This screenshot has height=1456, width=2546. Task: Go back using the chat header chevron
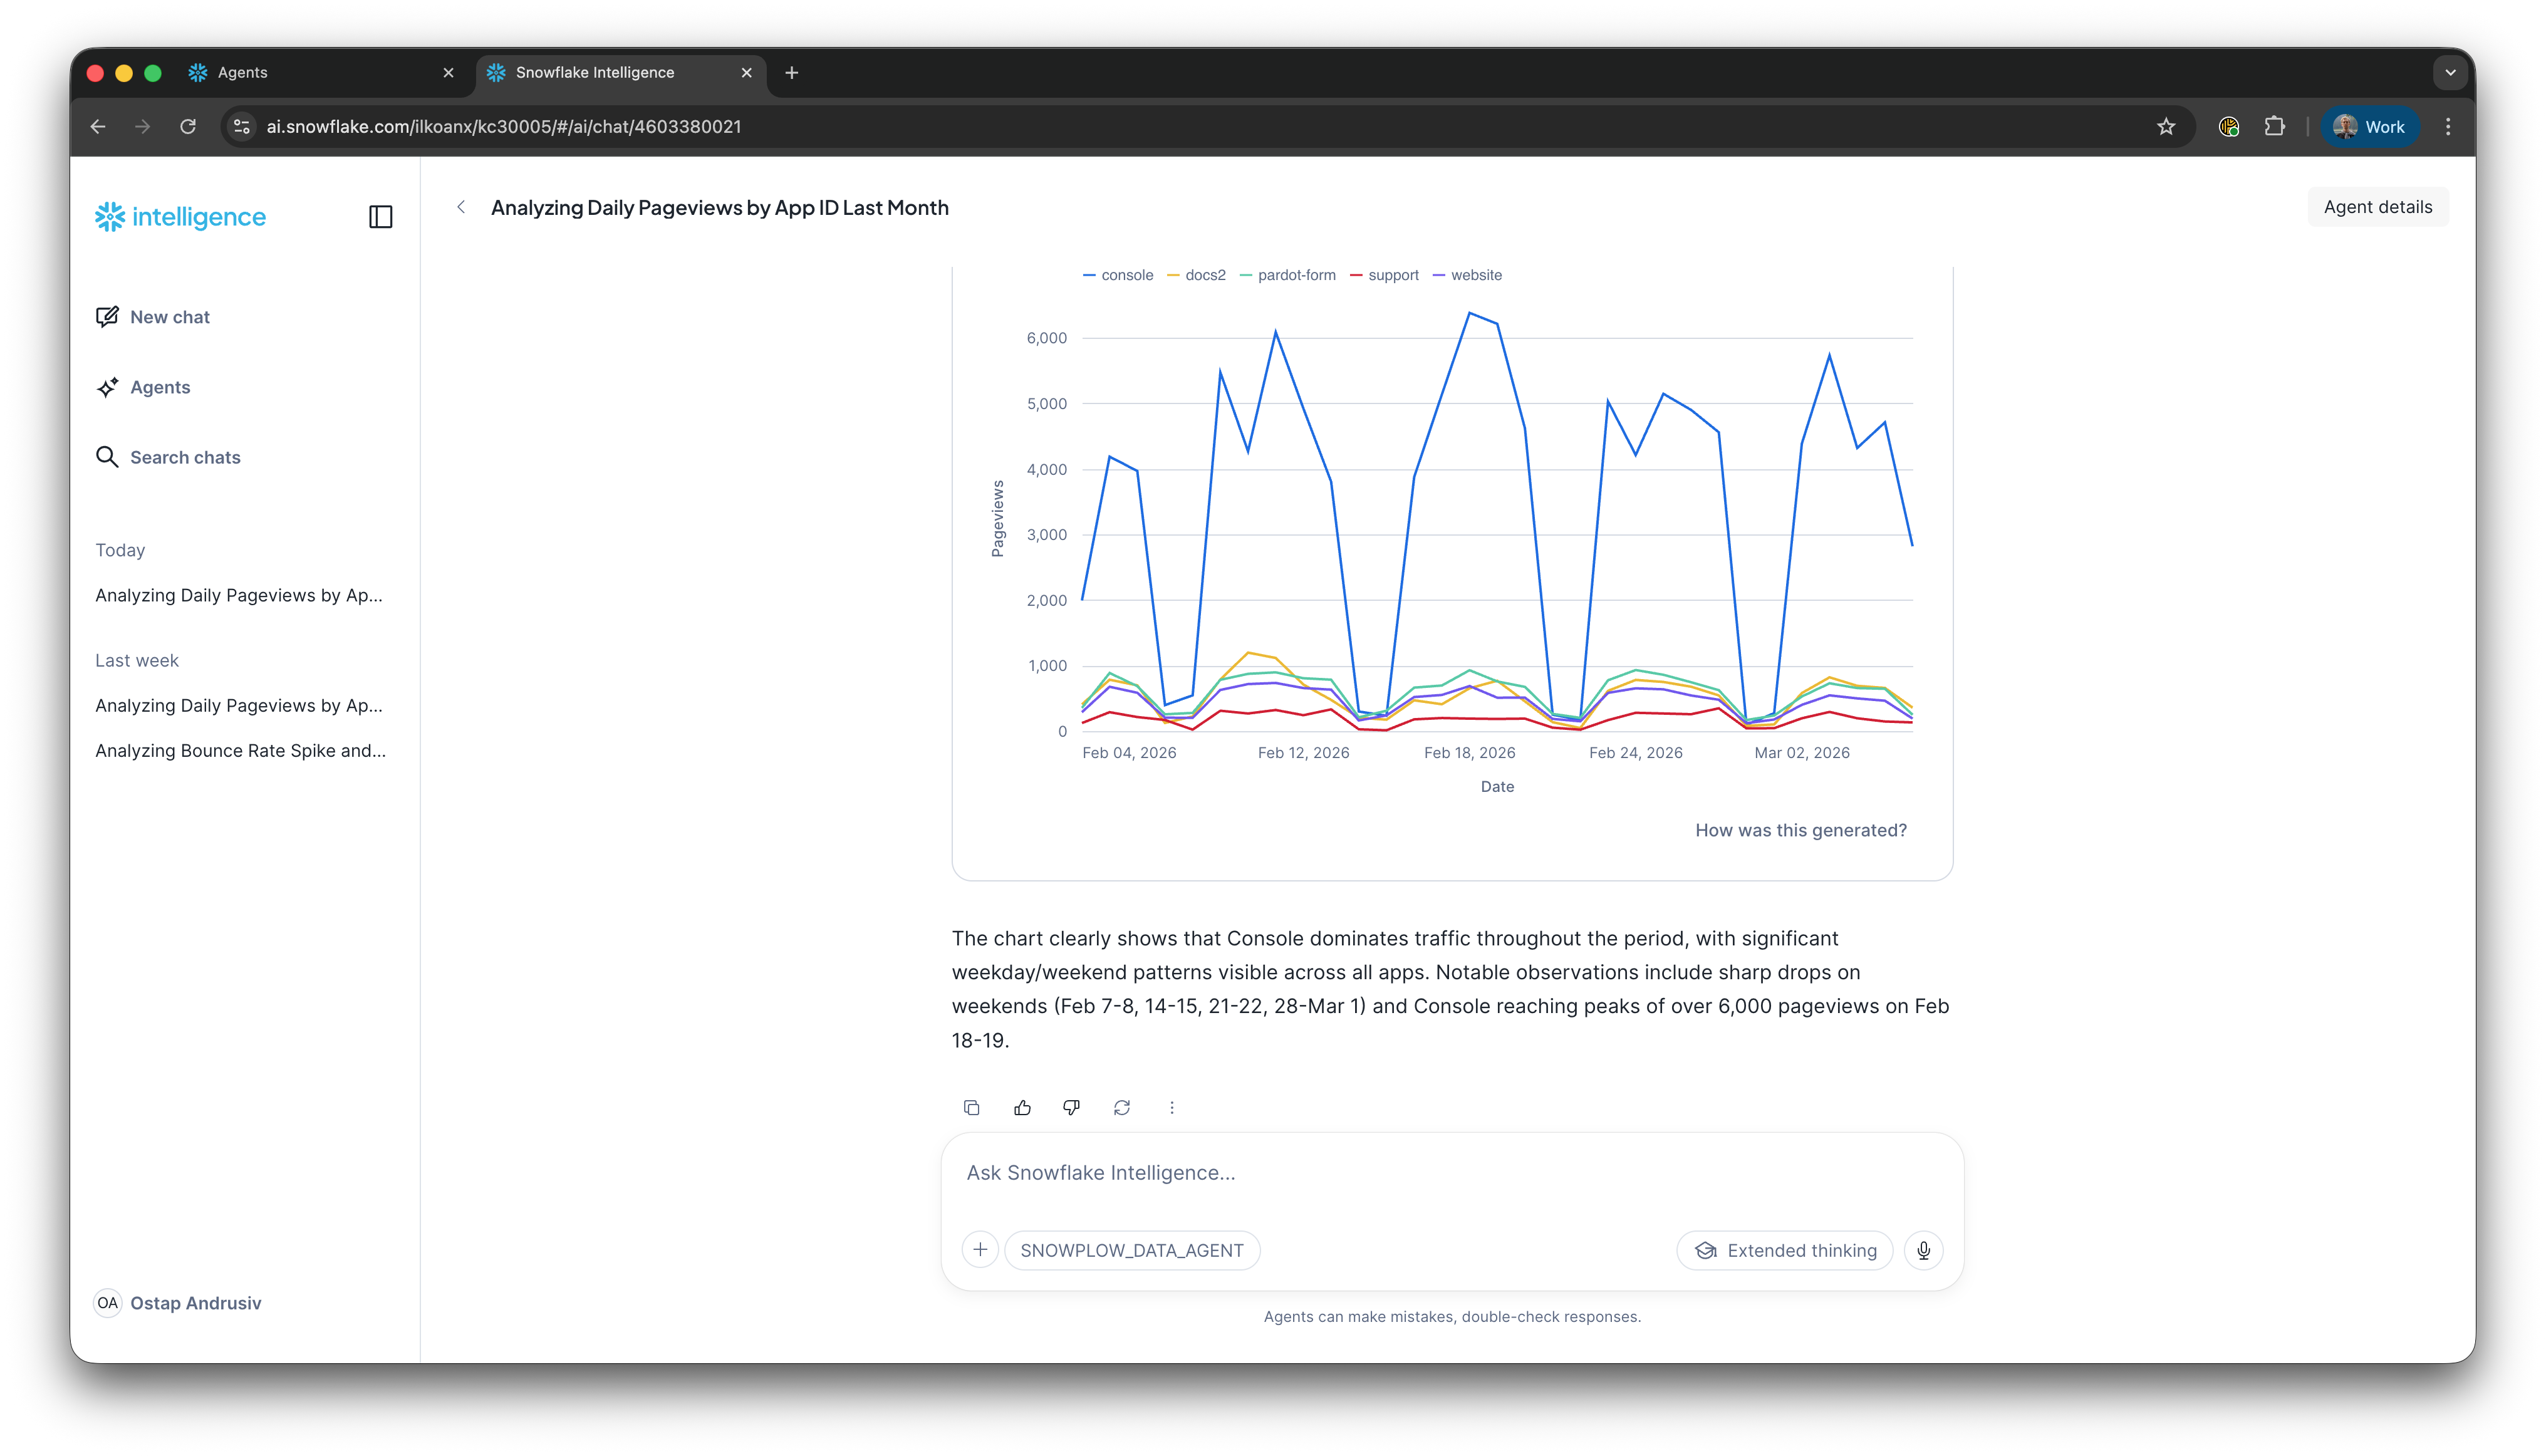pos(461,207)
